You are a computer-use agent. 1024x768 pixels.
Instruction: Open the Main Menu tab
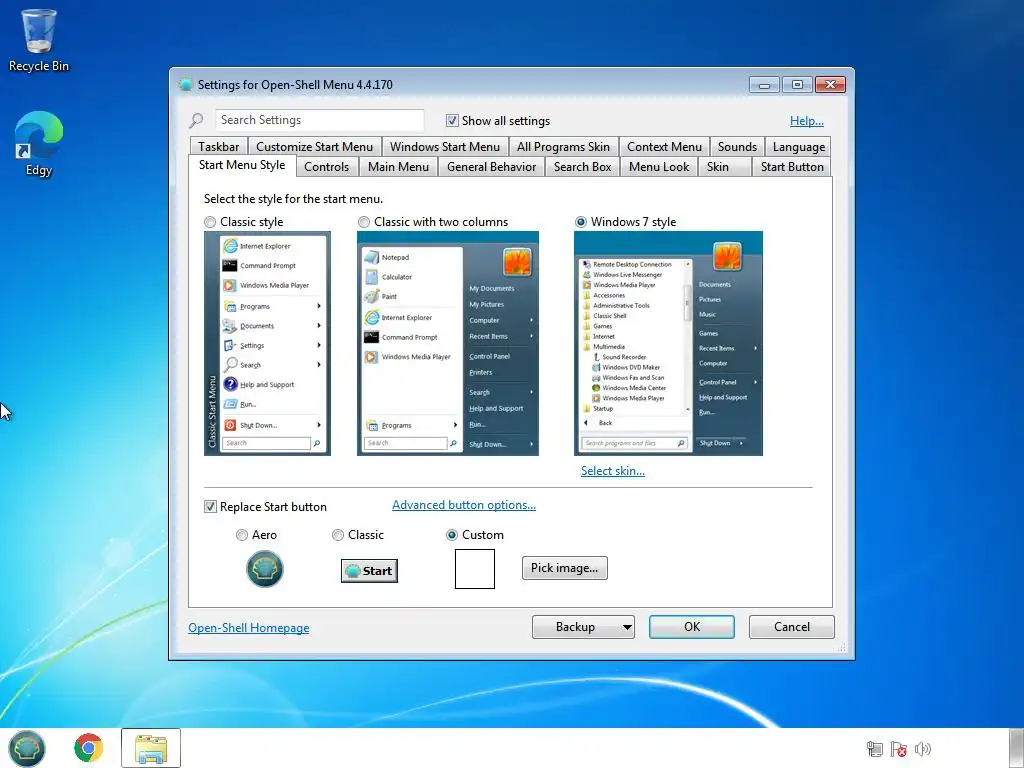[x=398, y=167]
